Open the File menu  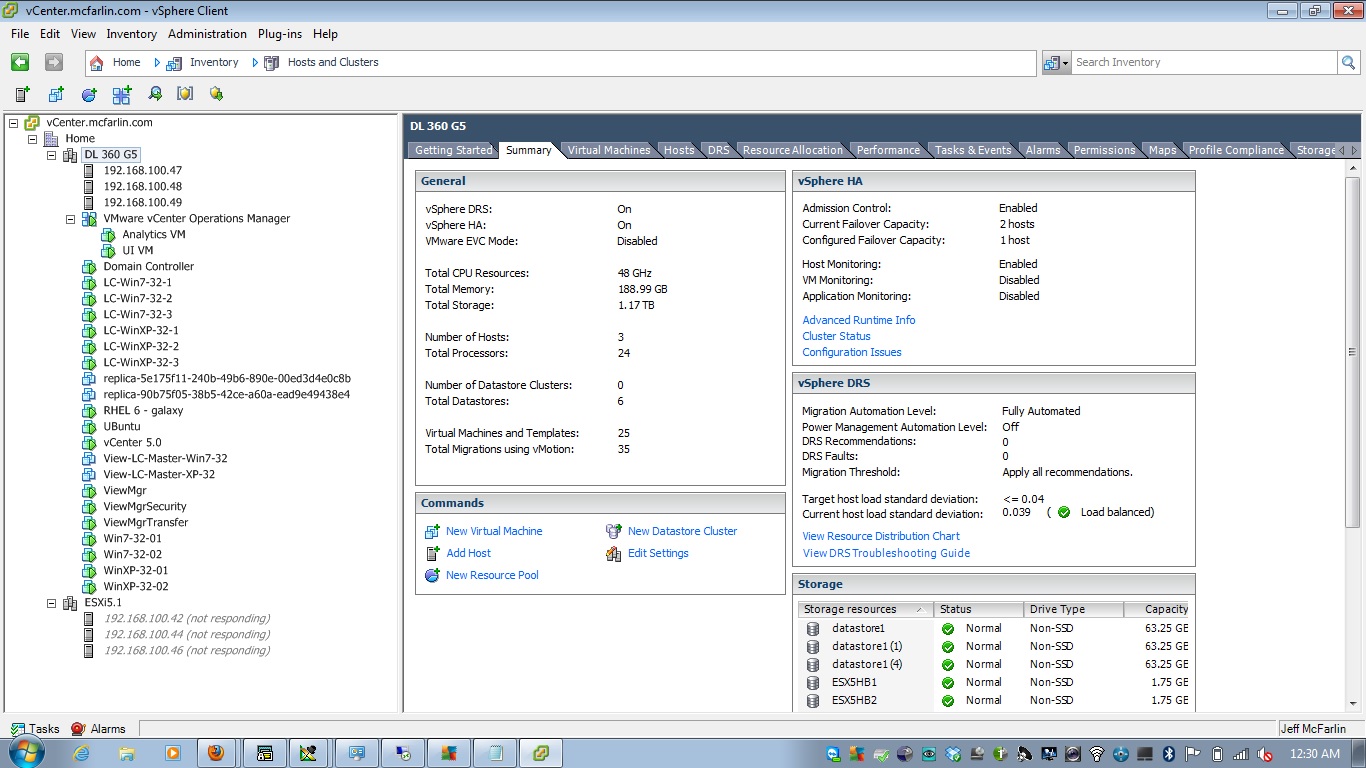tap(20, 34)
